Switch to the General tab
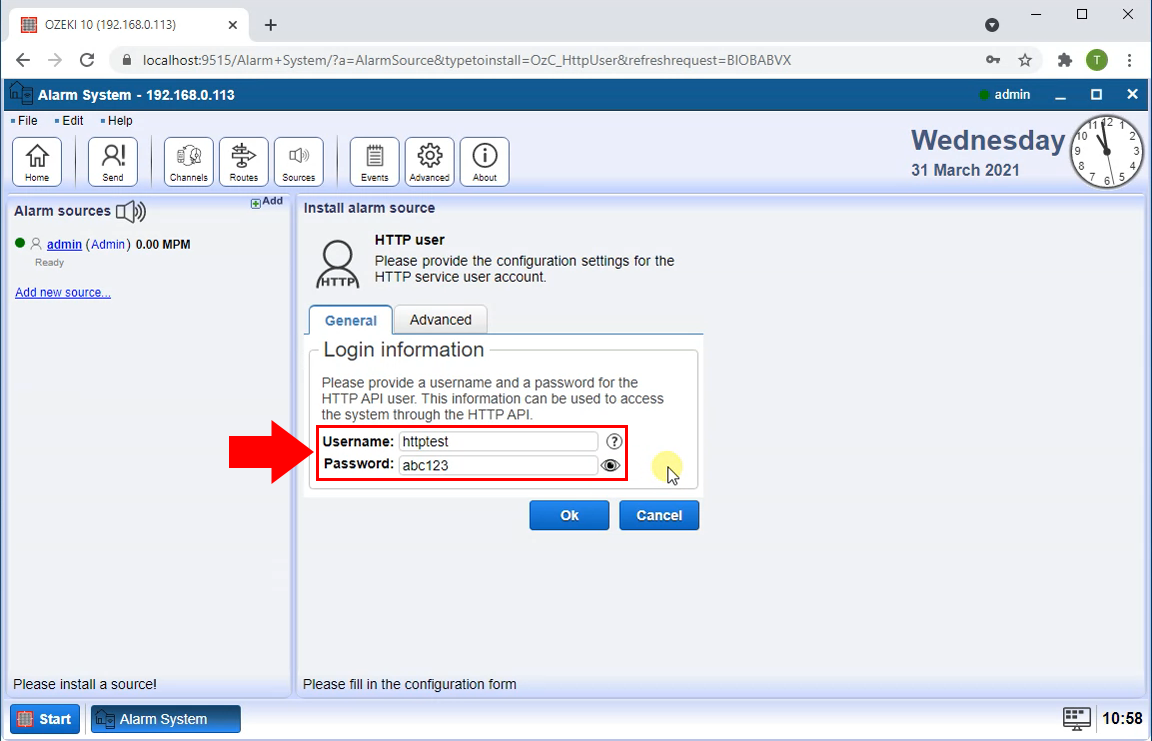The image size is (1152, 741). click(x=350, y=320)
